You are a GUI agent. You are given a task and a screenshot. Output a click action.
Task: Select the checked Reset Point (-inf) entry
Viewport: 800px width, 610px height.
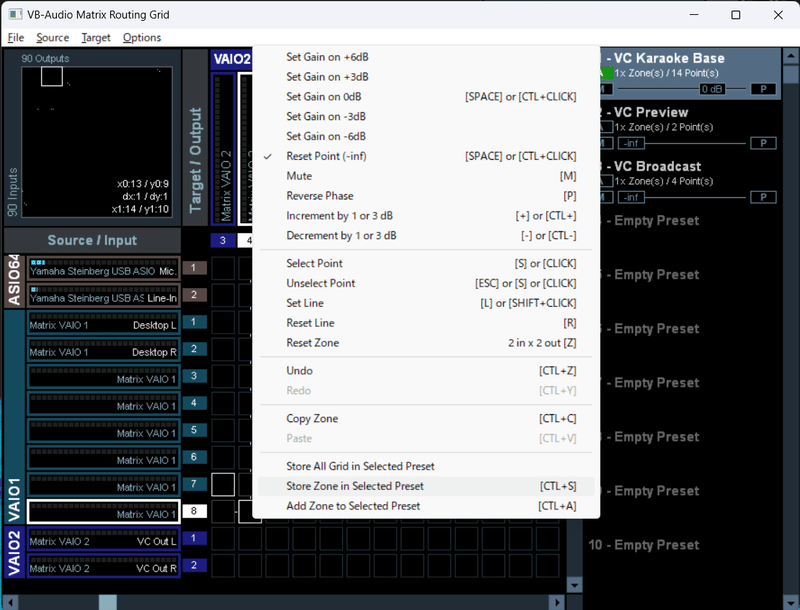coord(426,156)
